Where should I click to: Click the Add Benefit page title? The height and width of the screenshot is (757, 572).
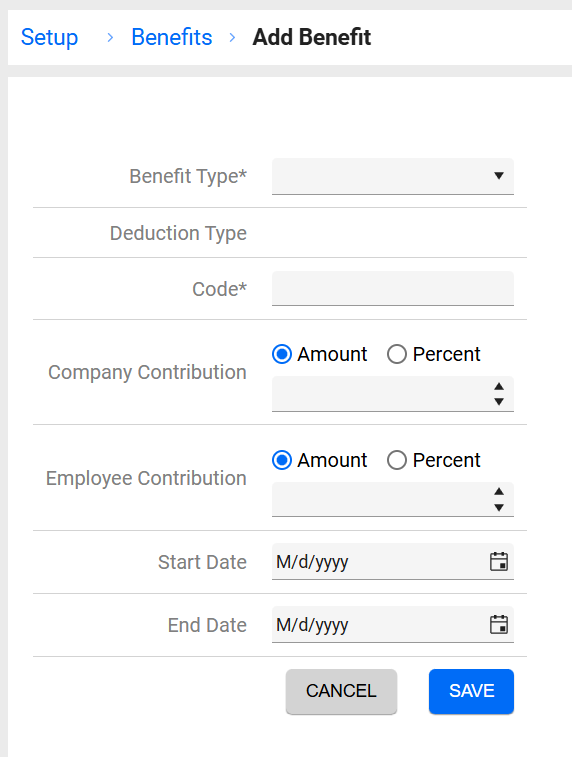pos(312,37)
